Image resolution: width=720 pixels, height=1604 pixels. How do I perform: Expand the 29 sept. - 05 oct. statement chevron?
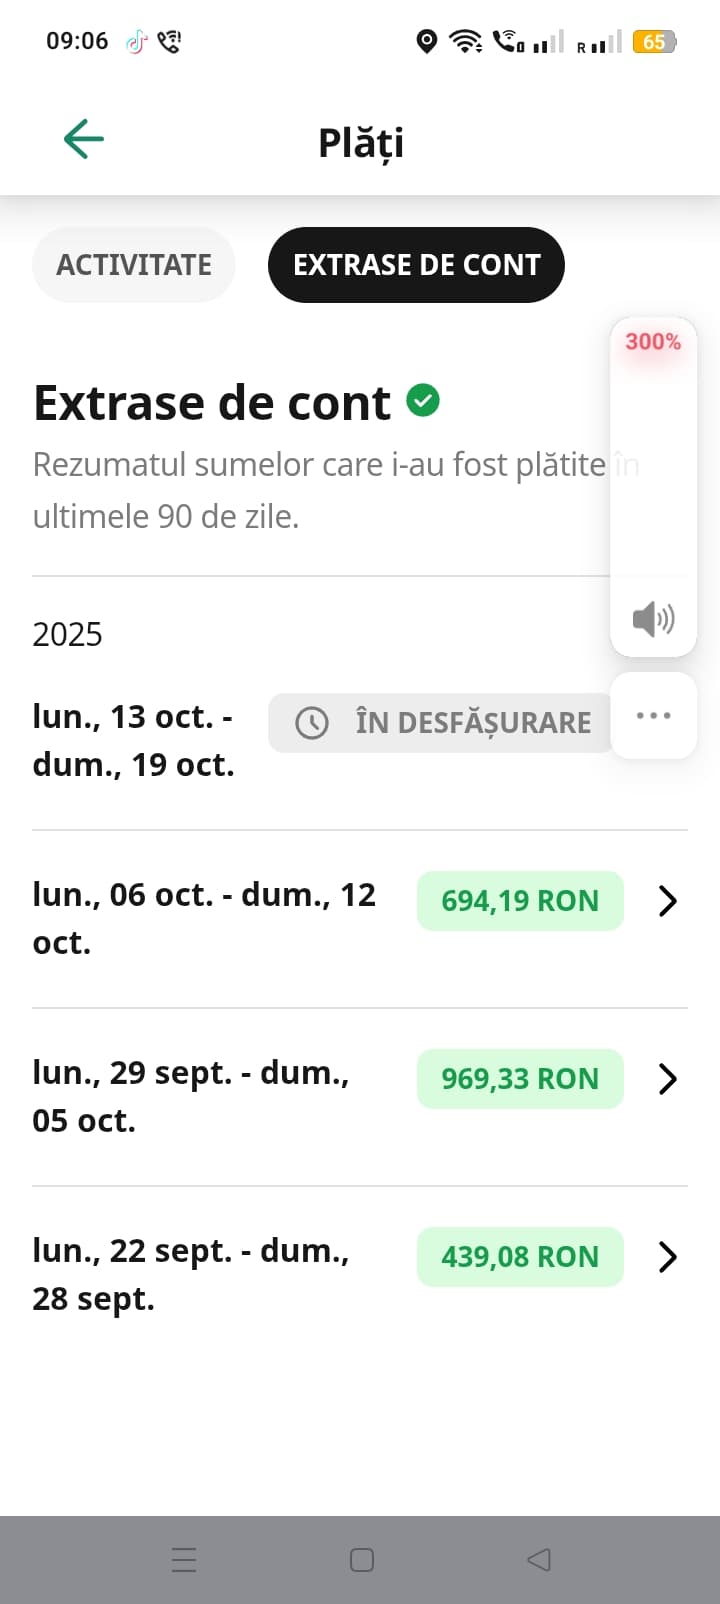[668, 1079]
